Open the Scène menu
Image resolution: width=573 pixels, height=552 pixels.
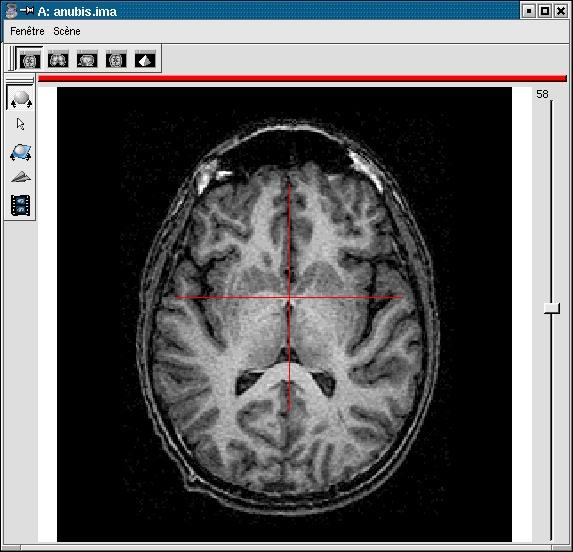pyautogui.click(x=67, y=31)
